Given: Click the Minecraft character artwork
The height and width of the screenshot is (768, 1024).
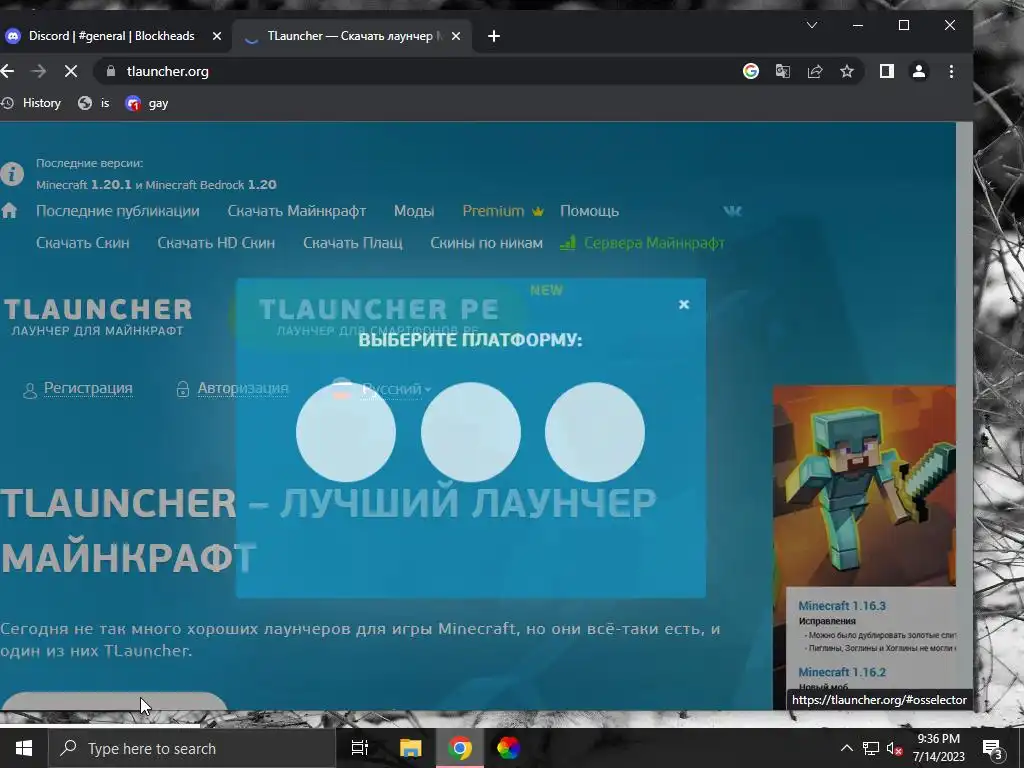Looking at the screenshot, I should point(864,486).
